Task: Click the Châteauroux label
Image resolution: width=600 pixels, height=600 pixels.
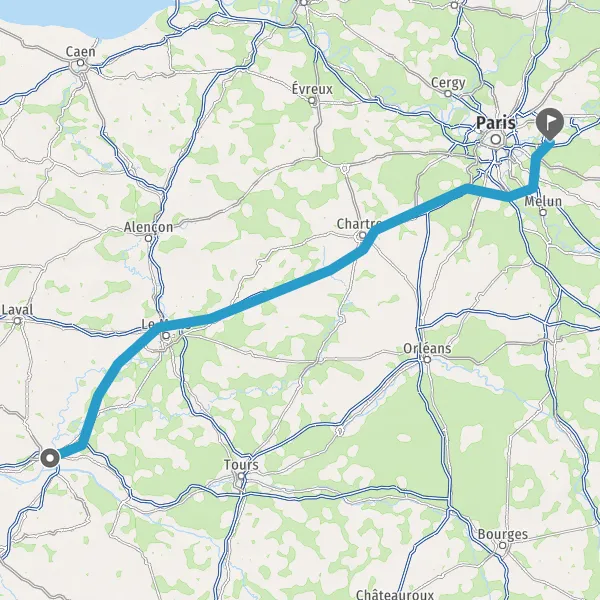Action: tap(395, 594)
